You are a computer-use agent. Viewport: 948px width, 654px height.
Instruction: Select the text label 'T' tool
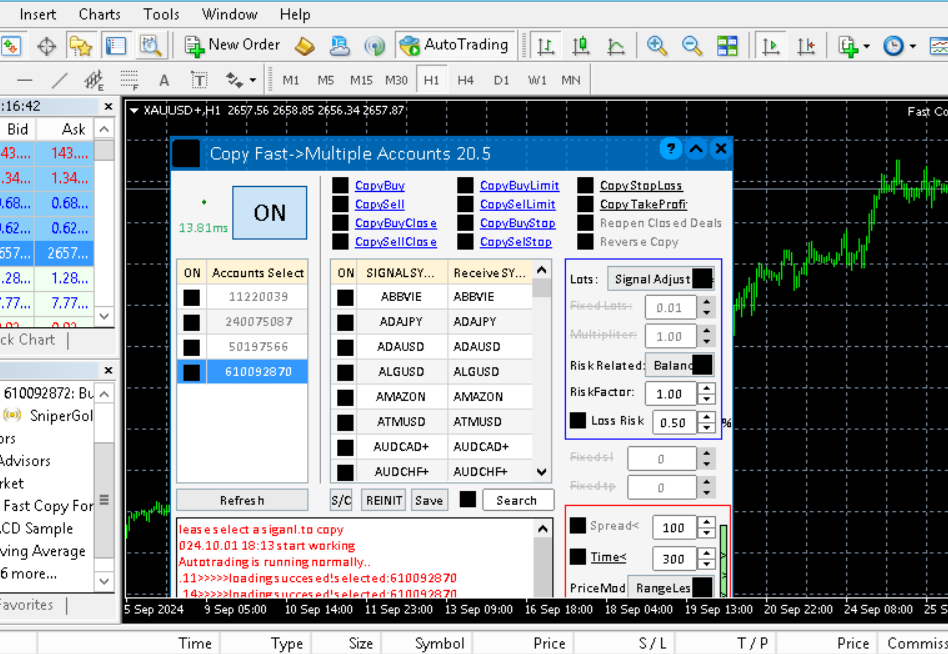point(199,80)
